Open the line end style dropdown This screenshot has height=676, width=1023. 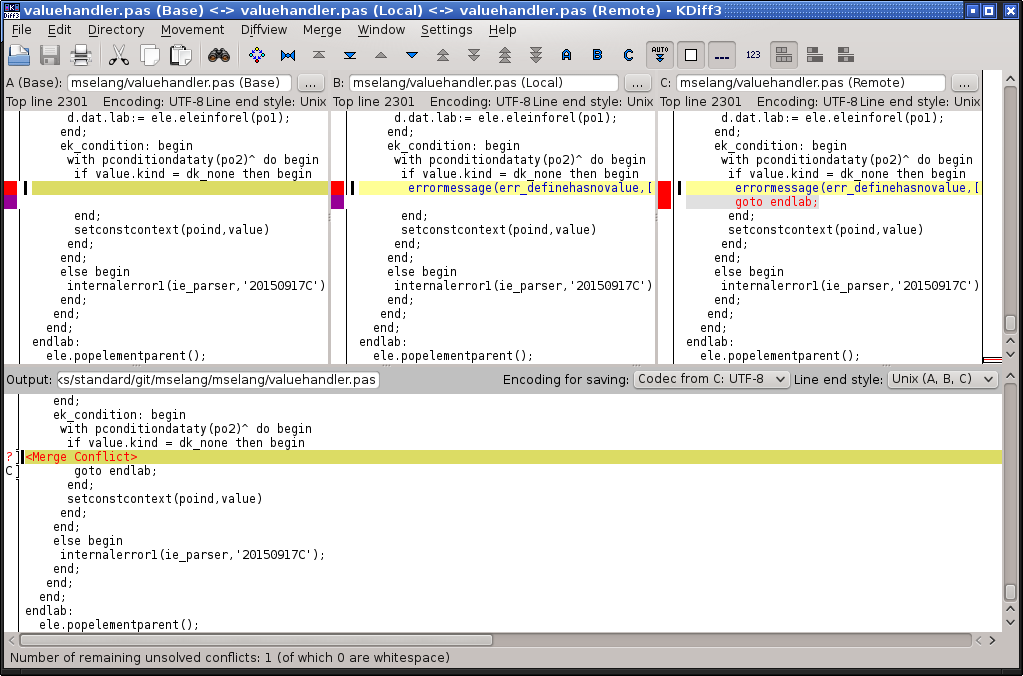942,380
